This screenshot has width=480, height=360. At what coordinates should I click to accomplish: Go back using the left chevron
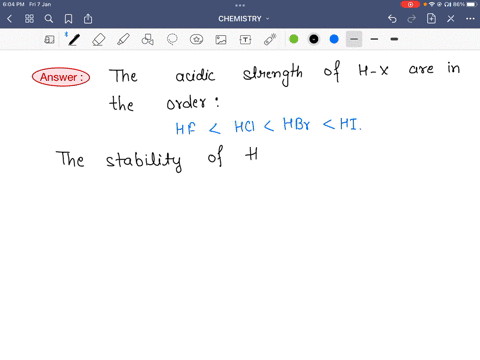(10, 19)
